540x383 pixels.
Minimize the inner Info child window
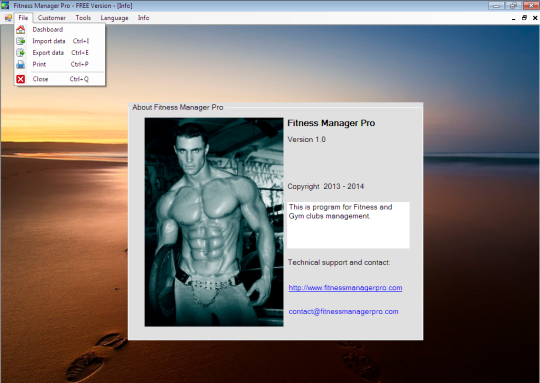(513, 18)
